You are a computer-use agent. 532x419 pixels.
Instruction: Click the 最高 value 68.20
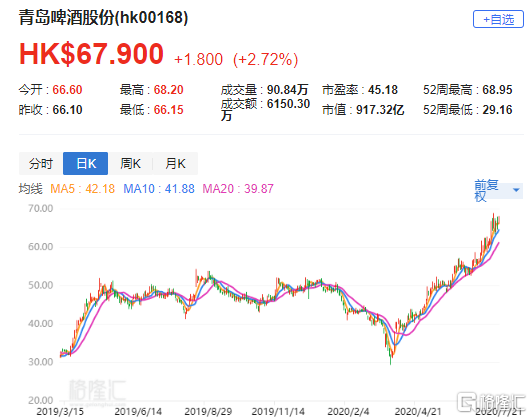click(x=169, y=90)
